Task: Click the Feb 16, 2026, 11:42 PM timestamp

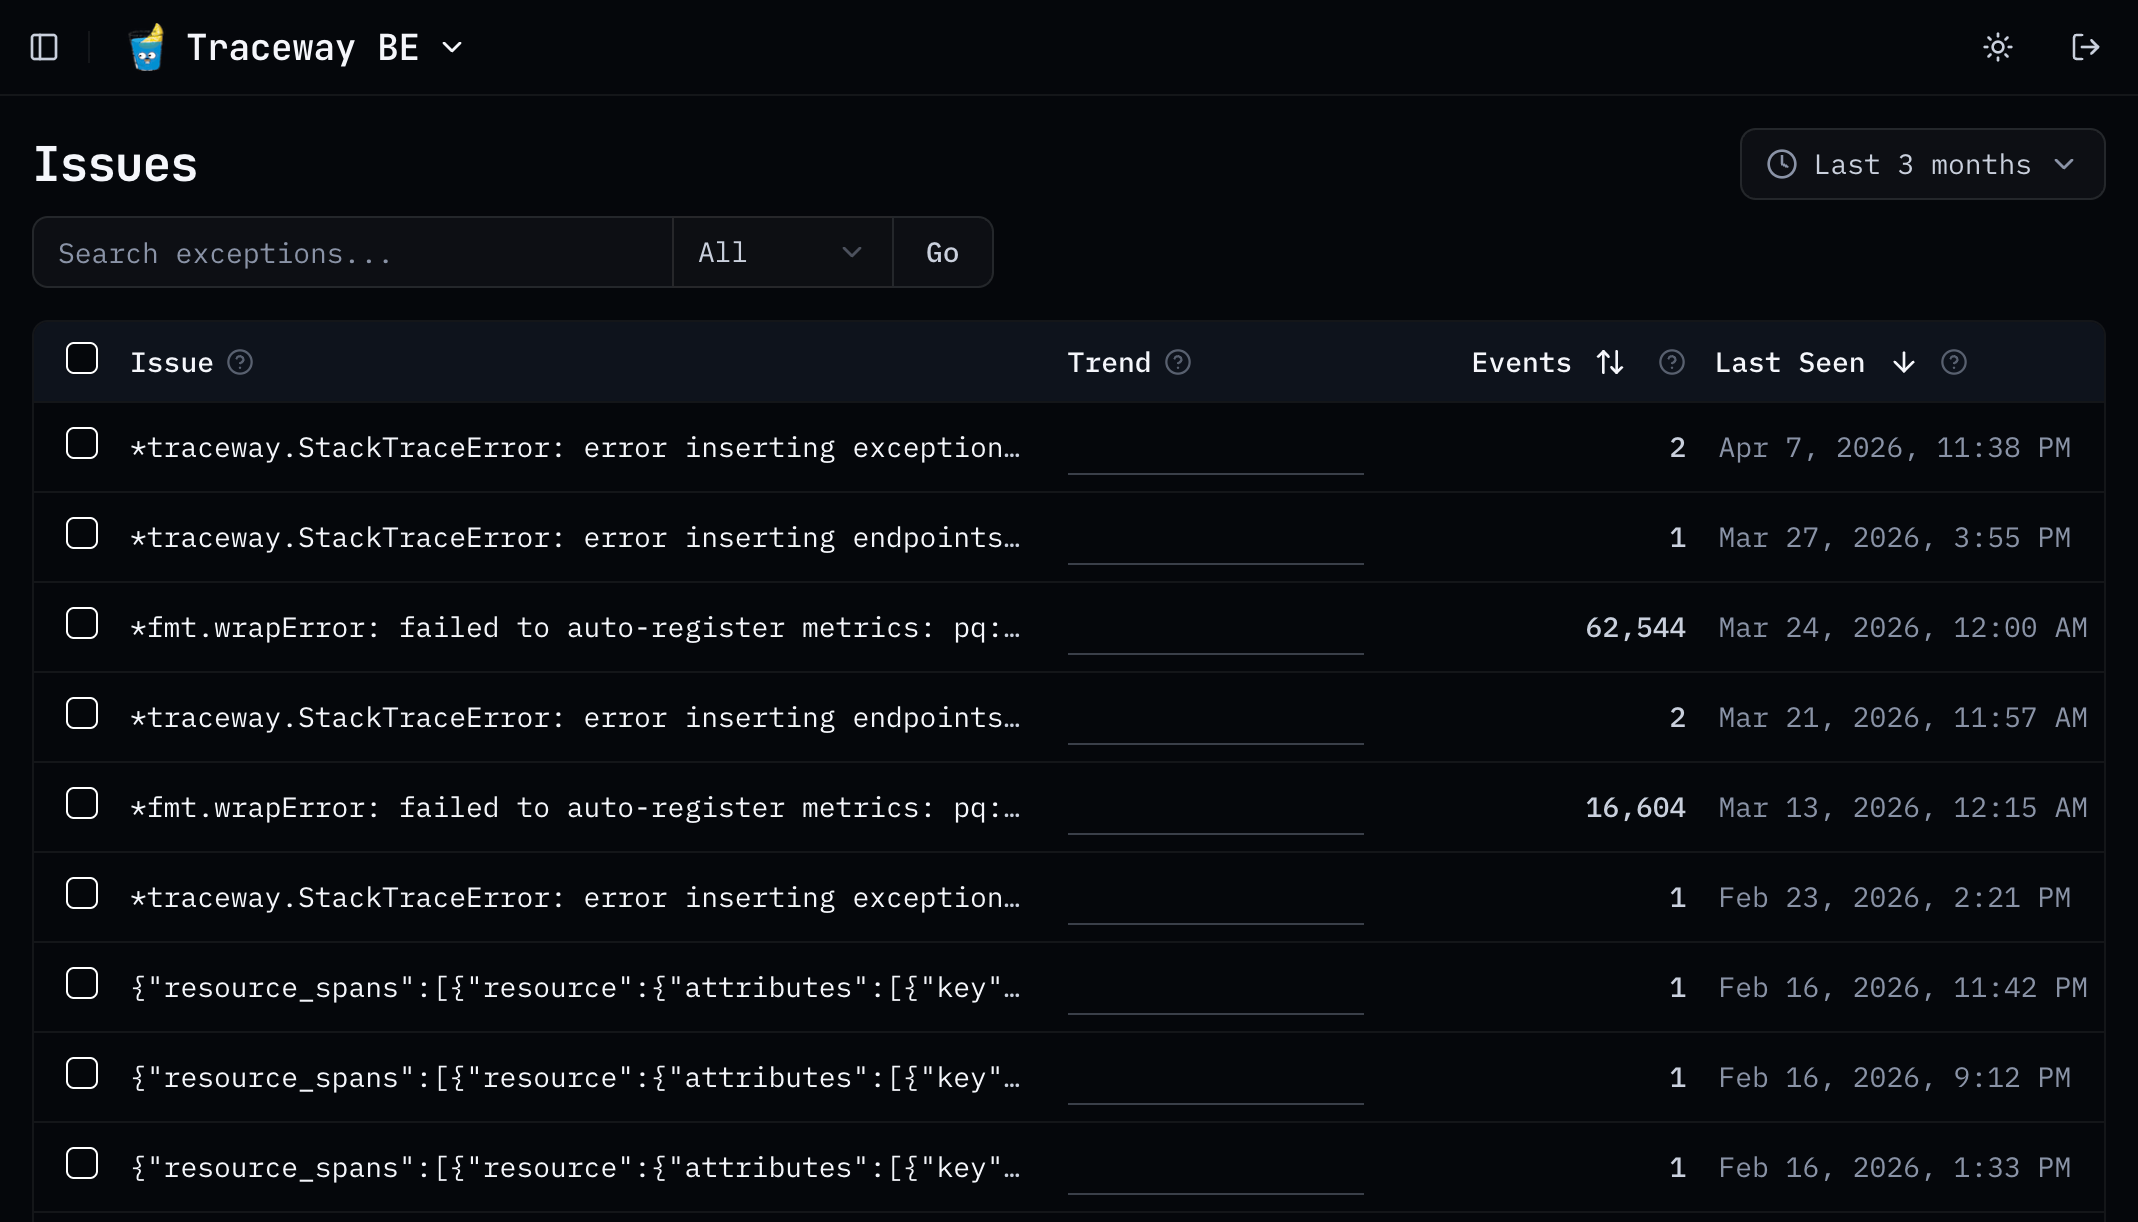Action: click(x=1903, y=988)
